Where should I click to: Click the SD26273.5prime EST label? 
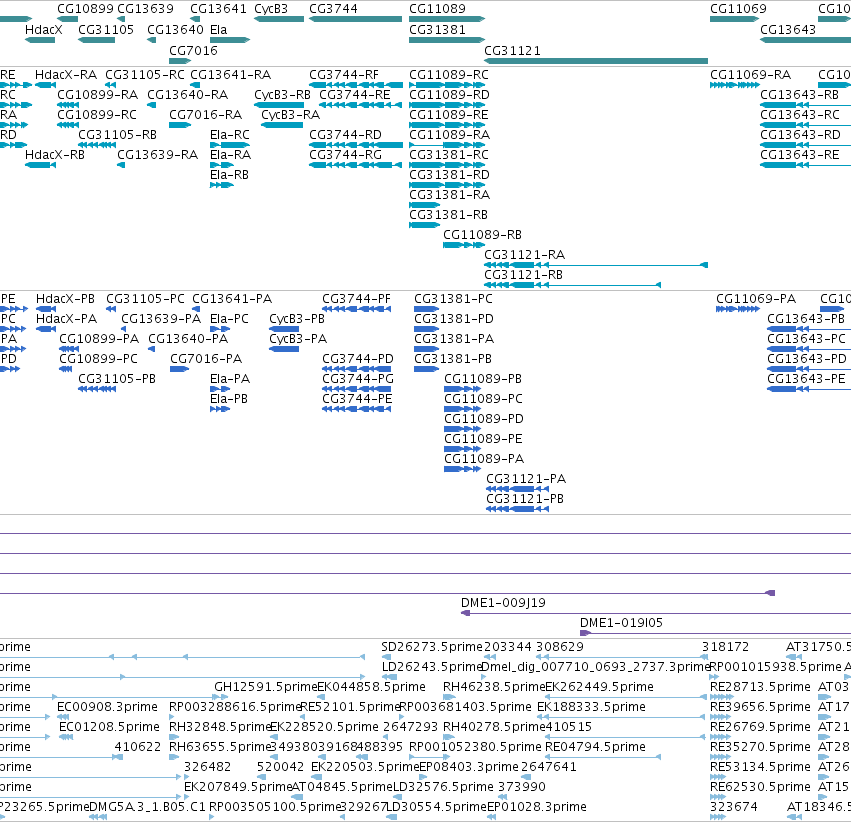pos(432,647)
